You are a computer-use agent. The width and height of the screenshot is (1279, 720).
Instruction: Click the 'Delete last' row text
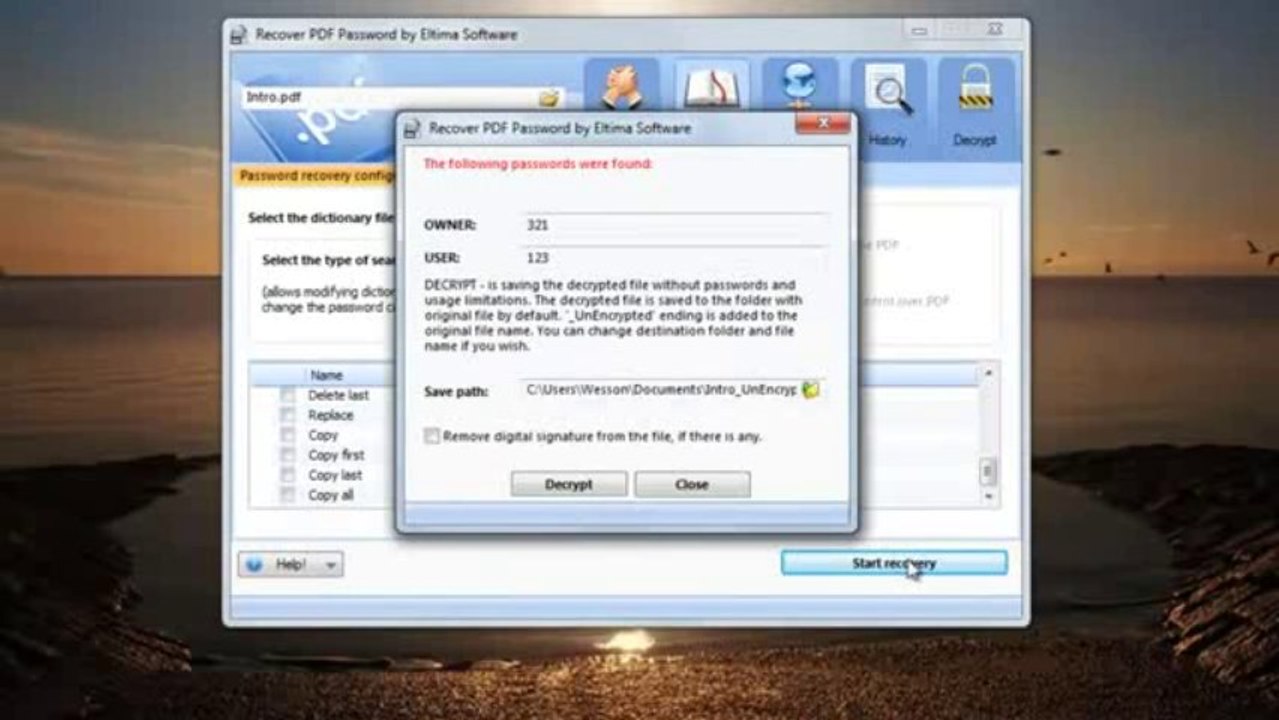point(339,395)
